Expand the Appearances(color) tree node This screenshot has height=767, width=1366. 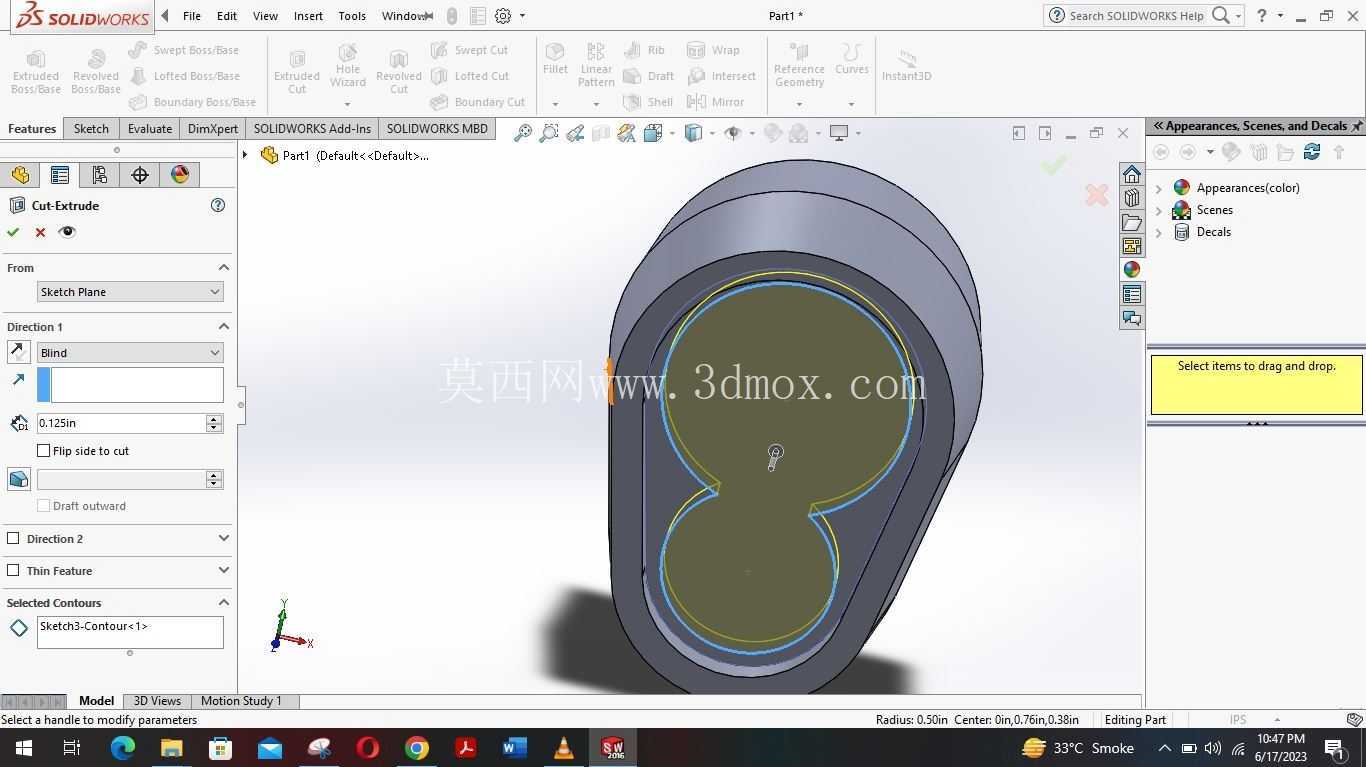tap(1159, 188)
